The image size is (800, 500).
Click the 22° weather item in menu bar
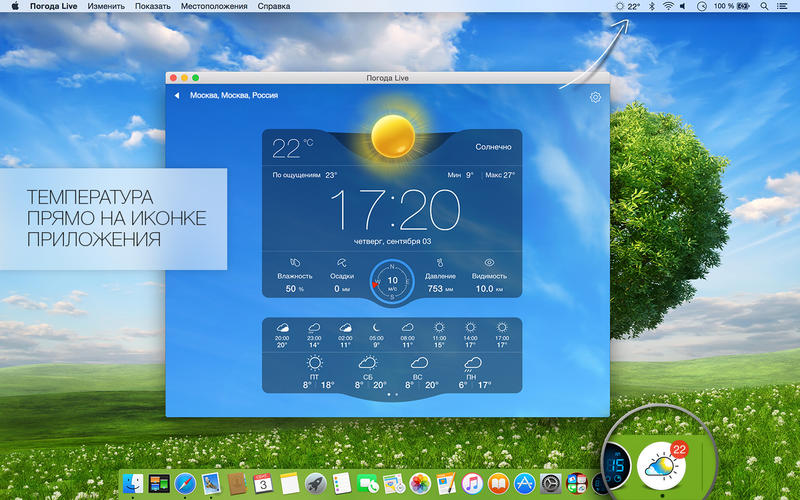pos(628,6)
